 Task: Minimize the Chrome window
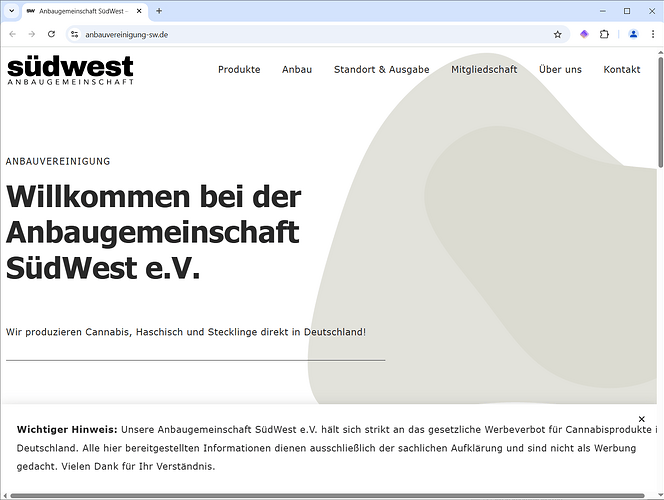pos(603,11)
